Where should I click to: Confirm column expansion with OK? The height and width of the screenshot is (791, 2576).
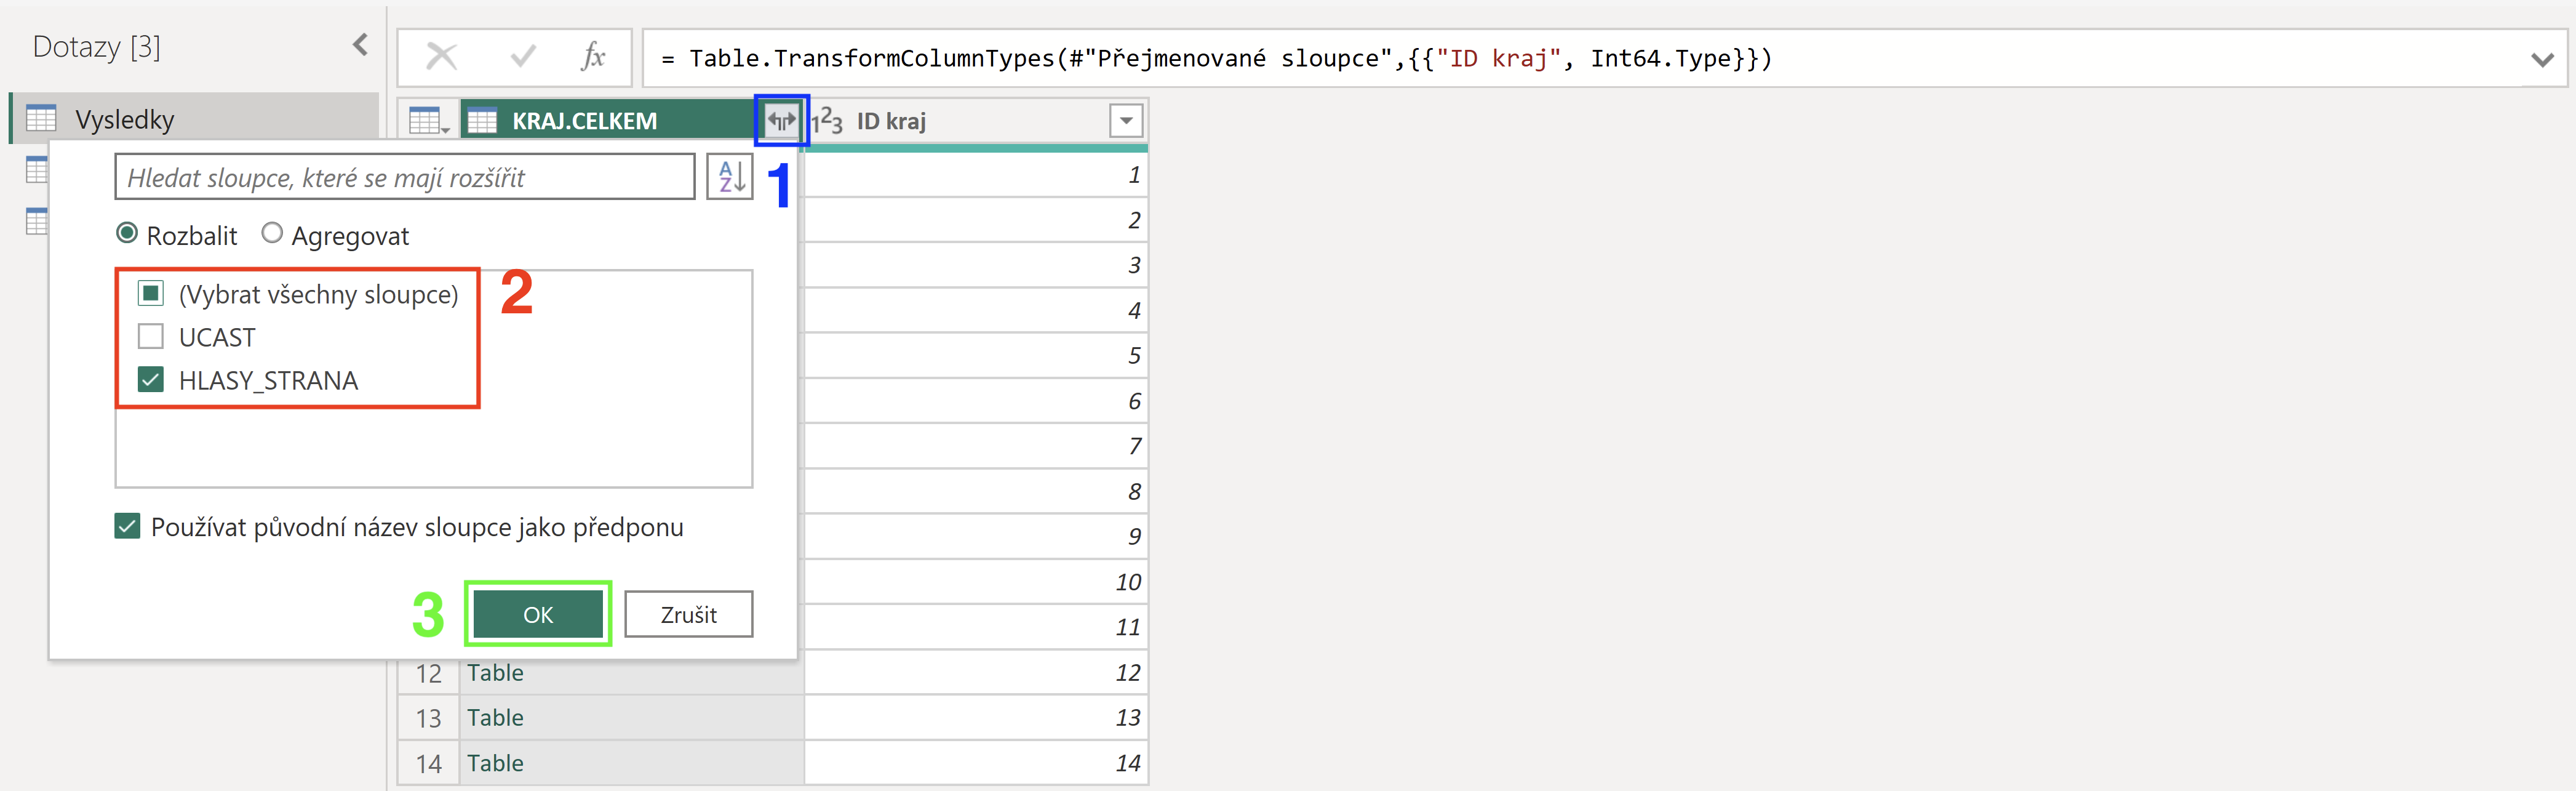[538, 614]
